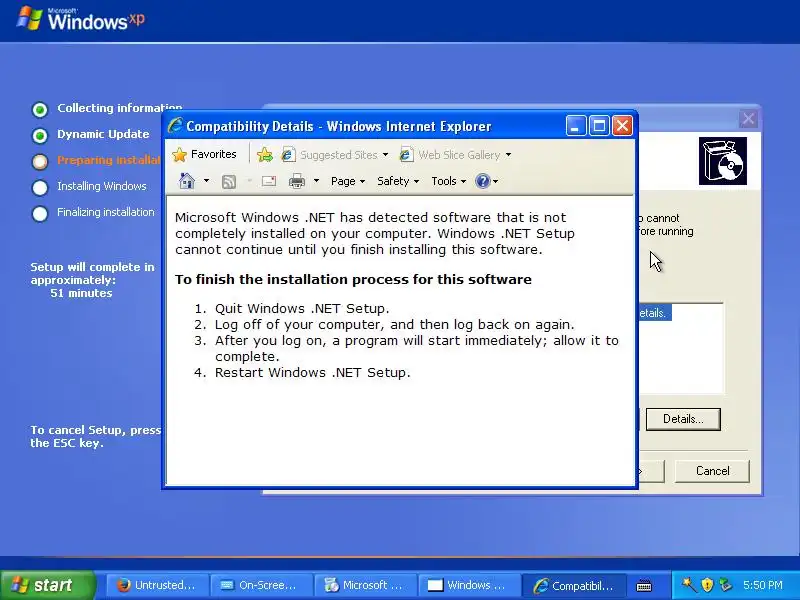This screenshot has height=600, width=800.
Task: Click the software box icon in Setup dialog
Action: click(722, 161)
